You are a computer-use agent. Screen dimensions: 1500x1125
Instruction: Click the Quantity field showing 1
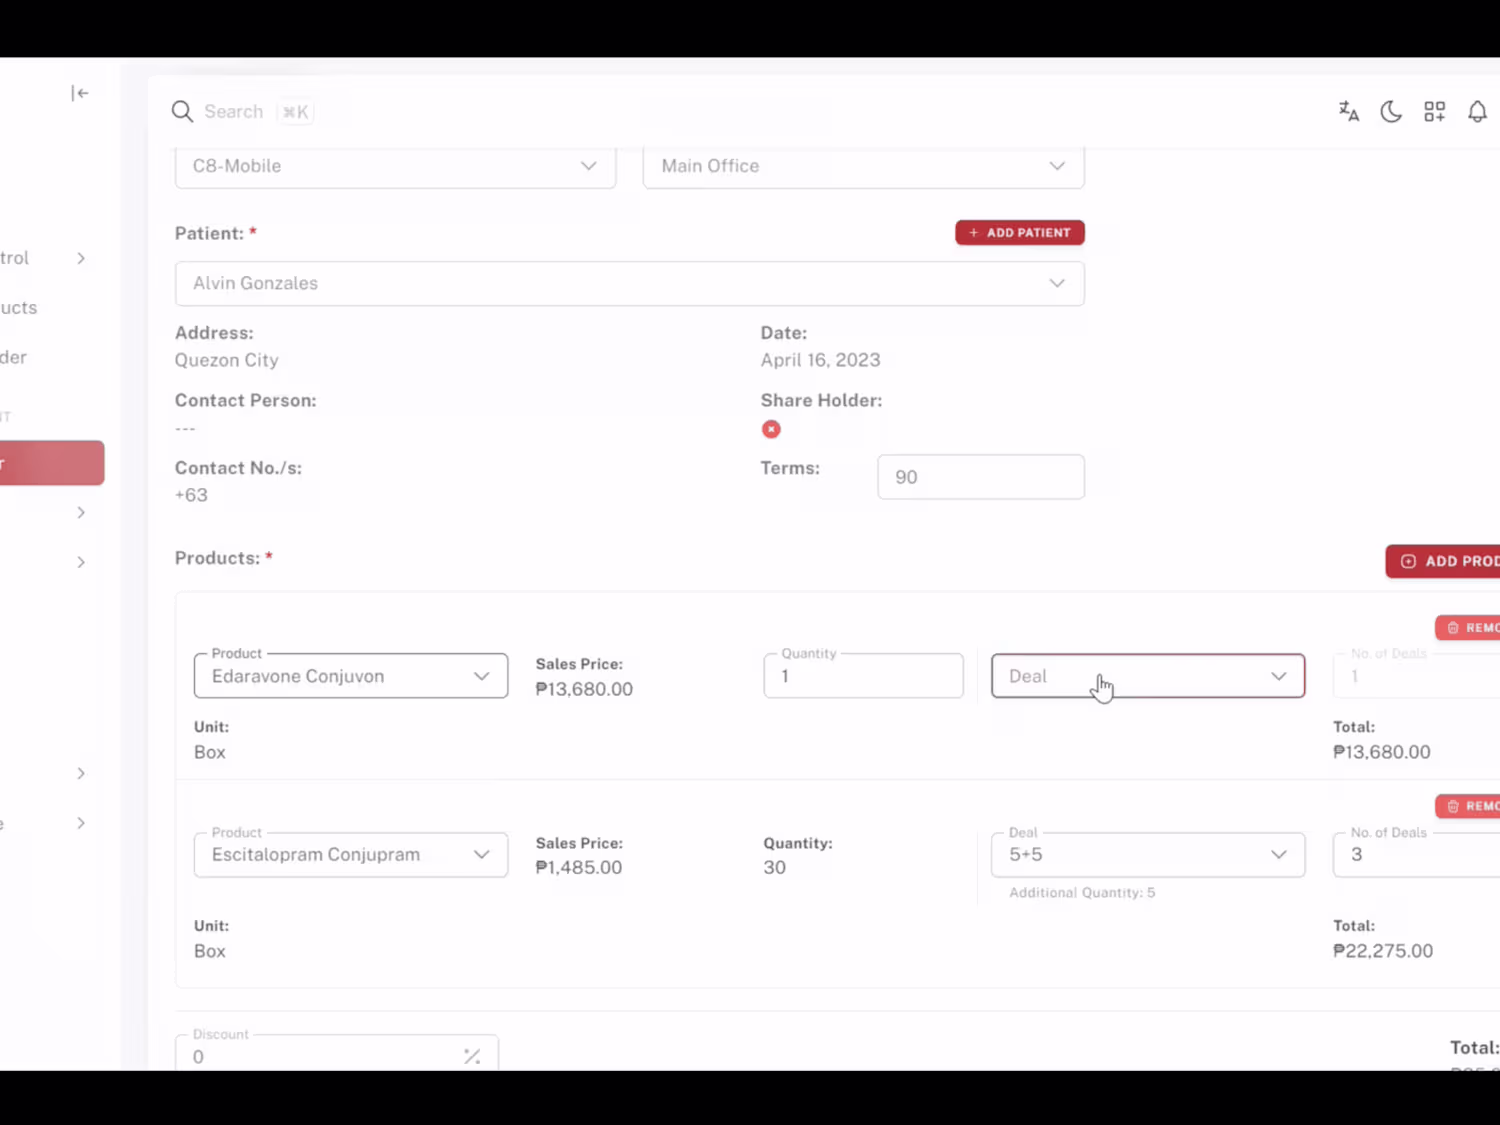coord(863,676)
